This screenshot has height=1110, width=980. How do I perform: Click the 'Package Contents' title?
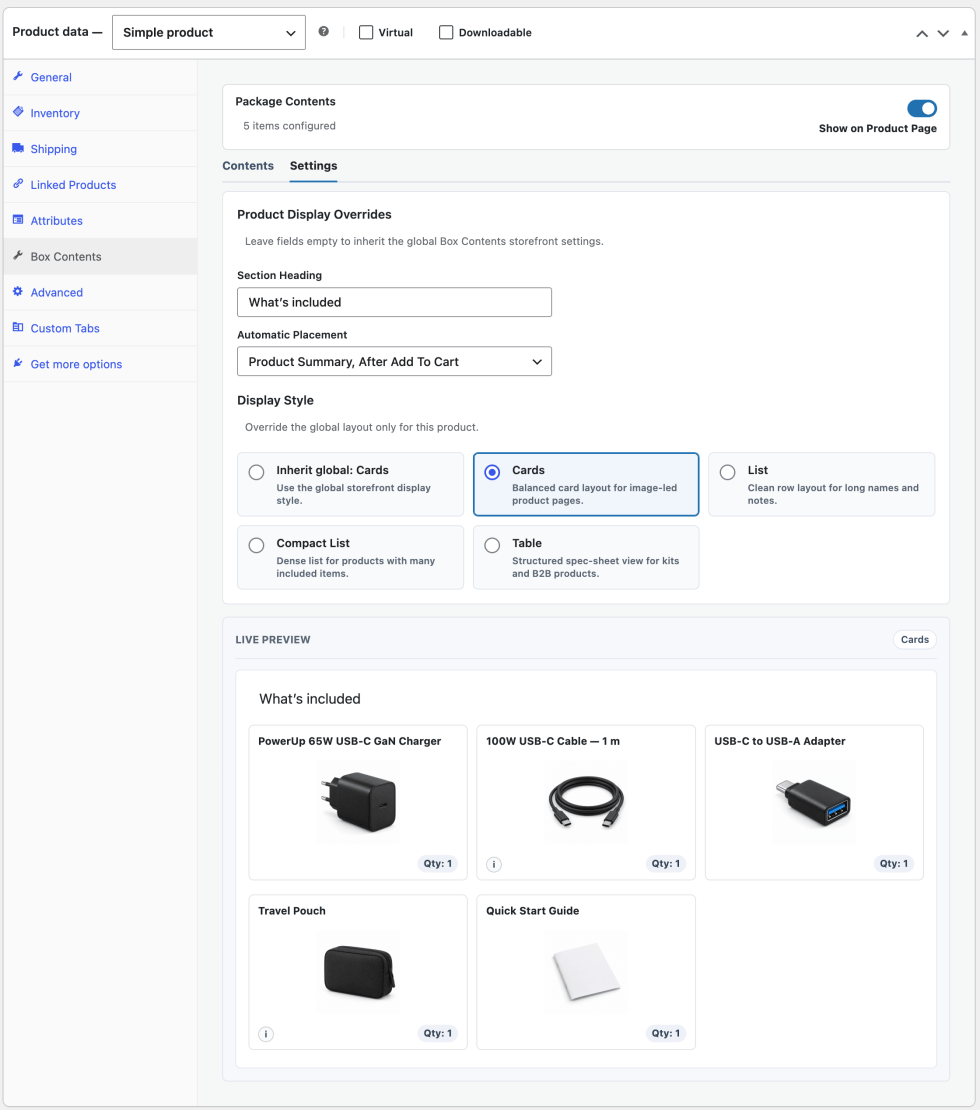[285, 101]
